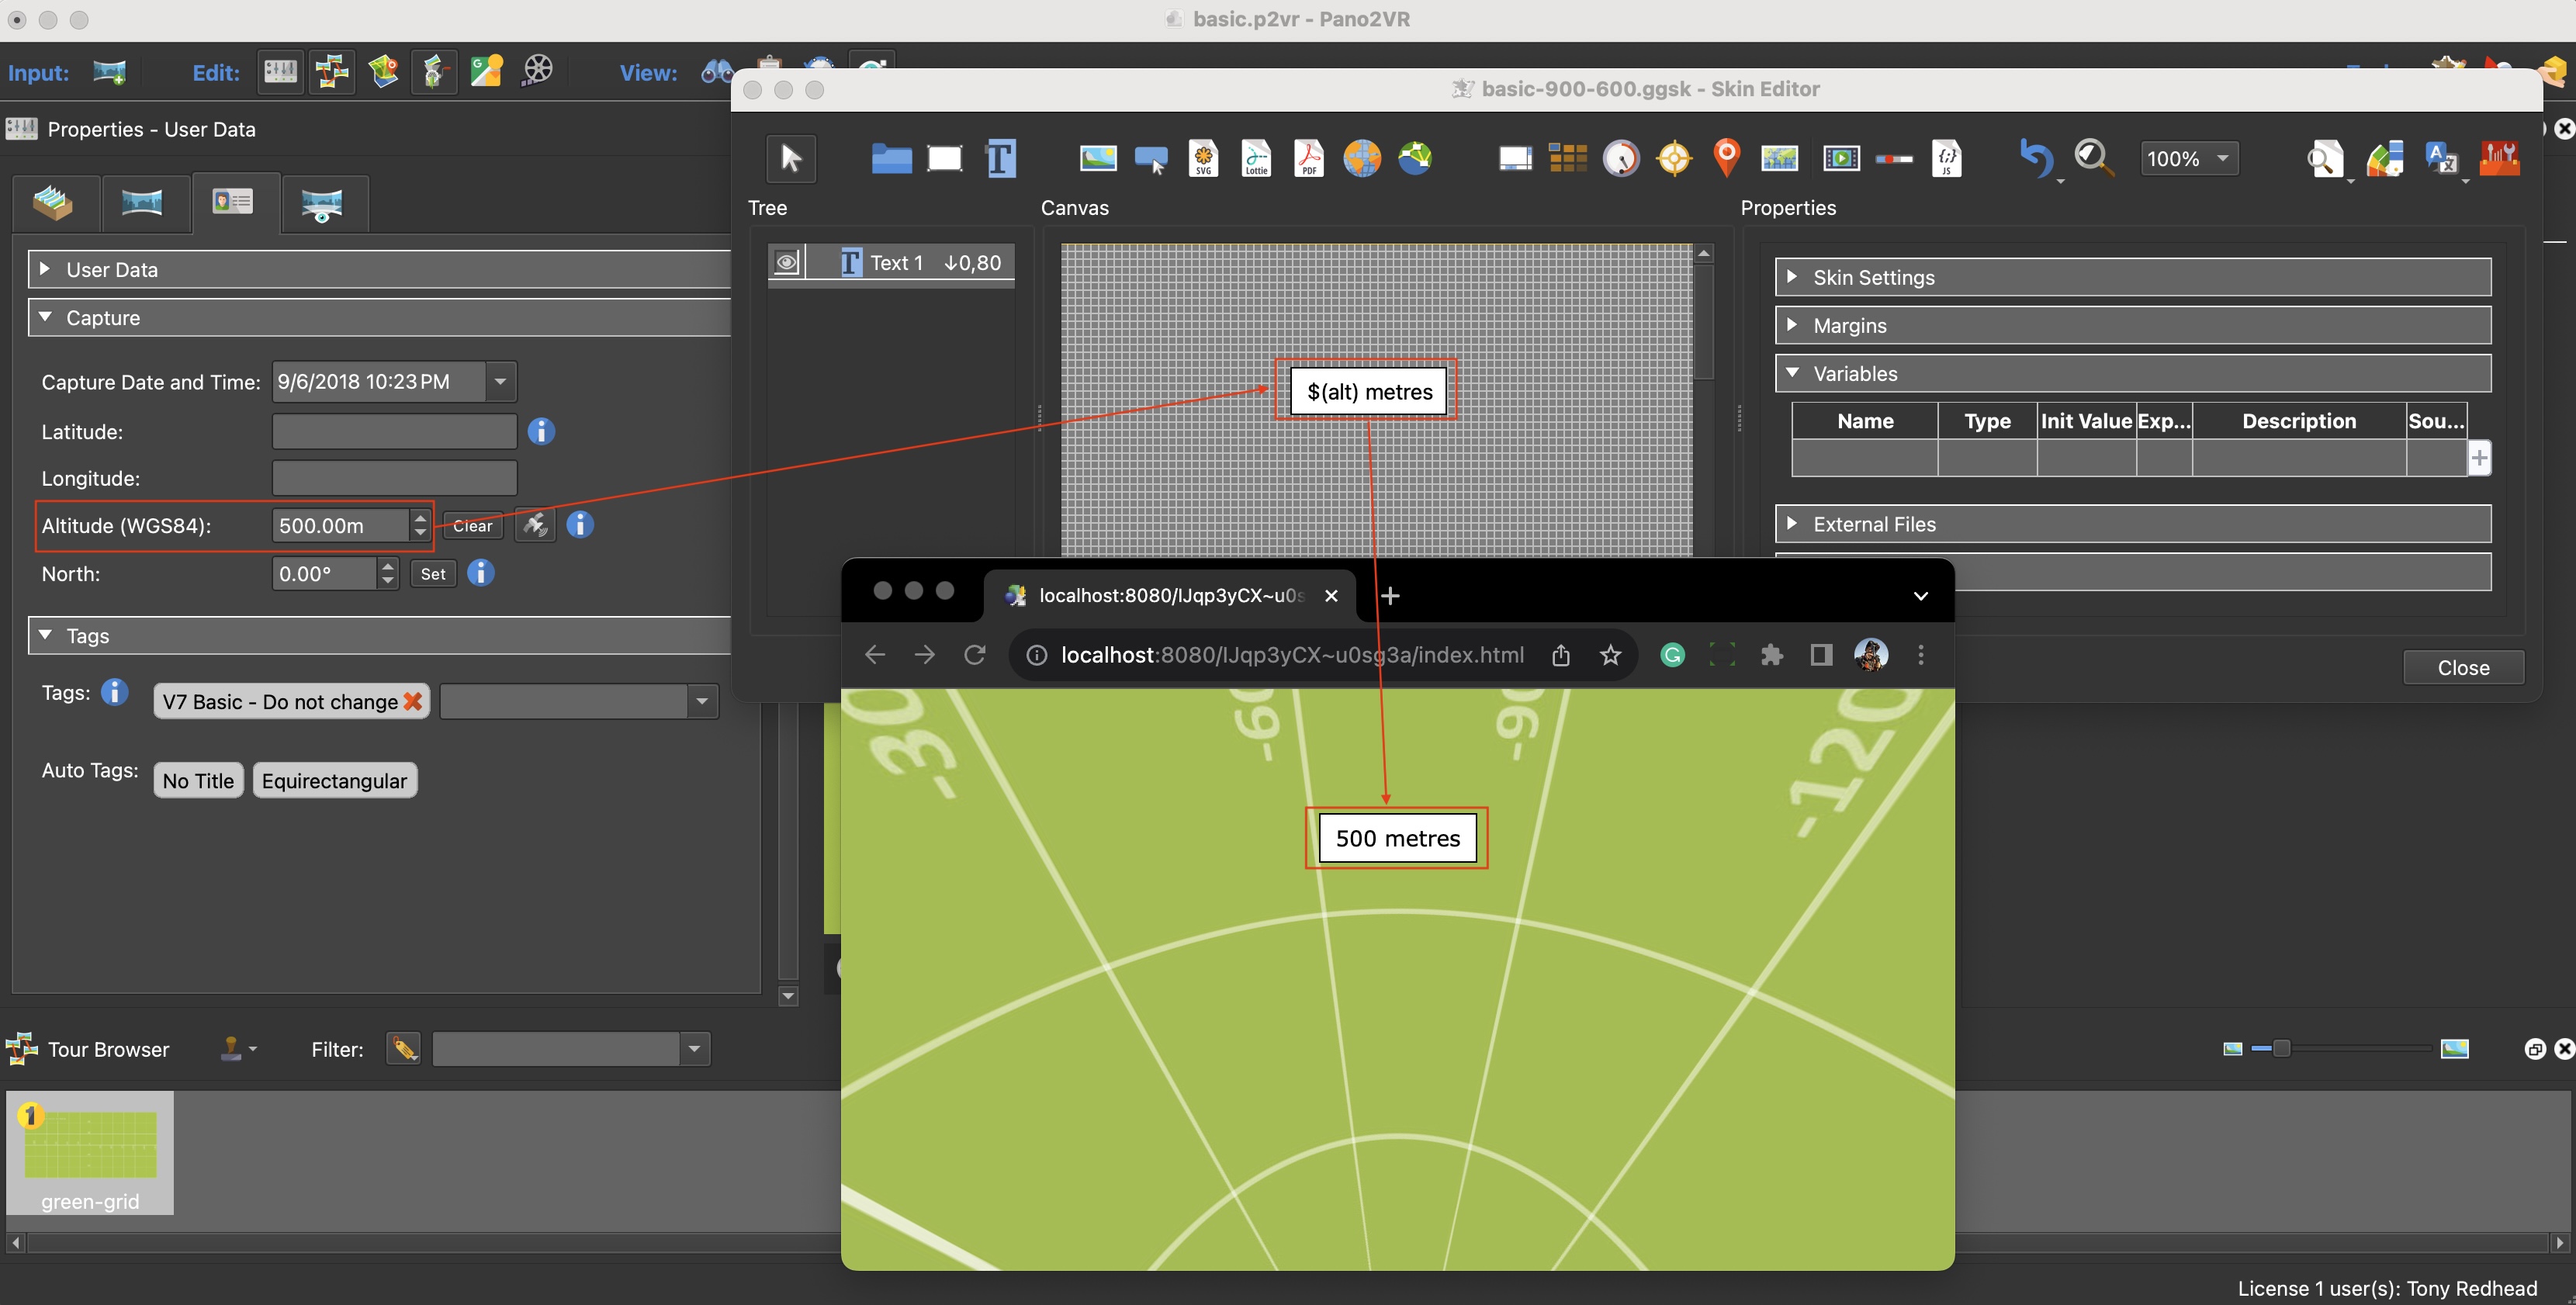Image resolution: width=2576 pixels, height=1305 pixels.
Task: Select the green-grid panorama thumbnail
Action: point(90,1152)
